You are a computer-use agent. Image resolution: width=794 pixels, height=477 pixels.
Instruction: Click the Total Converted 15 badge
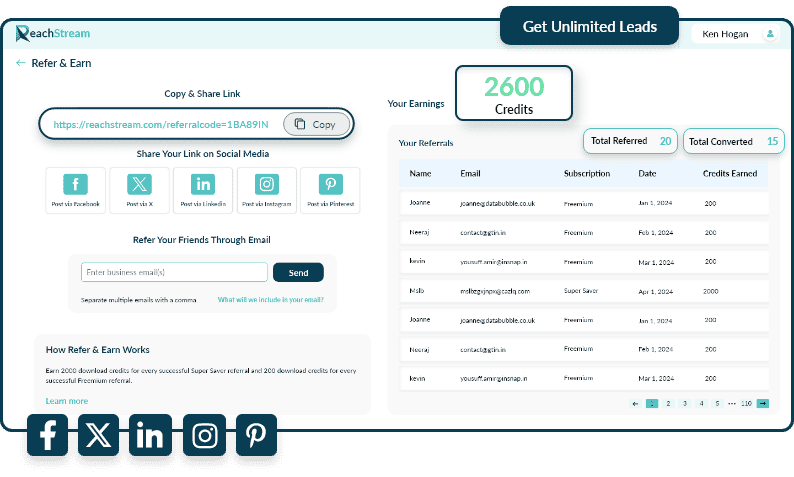click(734, 141)
